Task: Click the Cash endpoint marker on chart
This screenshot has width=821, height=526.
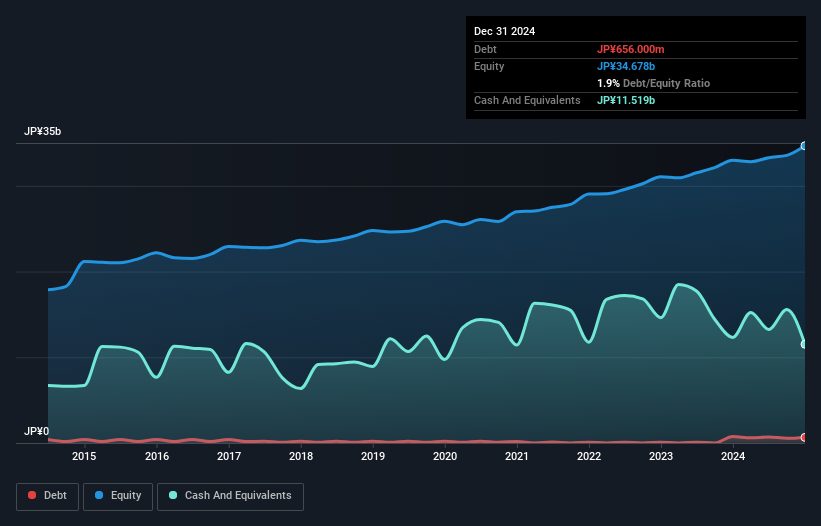Action: point(804,344)
